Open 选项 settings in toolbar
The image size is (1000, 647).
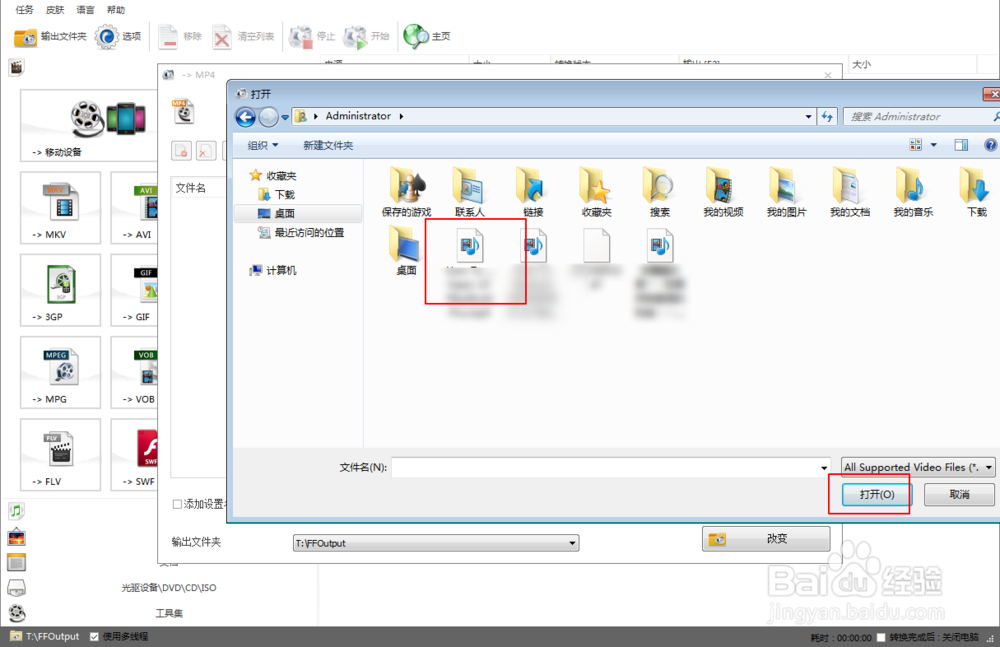coord(118,36)
